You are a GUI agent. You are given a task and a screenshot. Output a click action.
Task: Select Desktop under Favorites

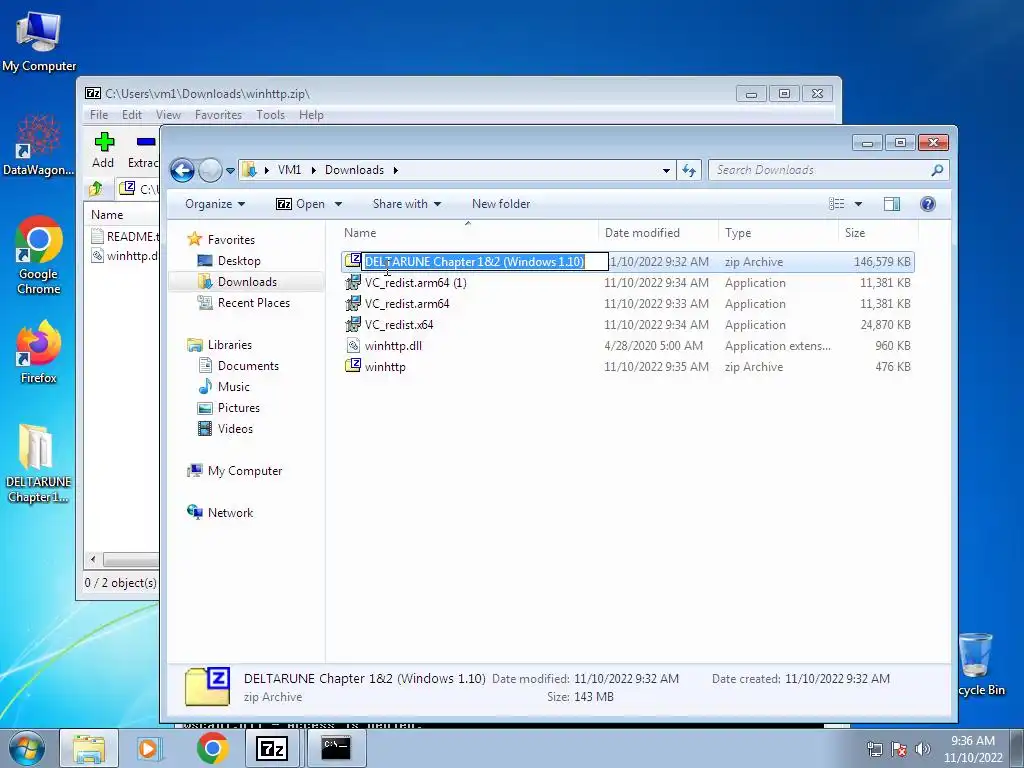pos(239,261)
